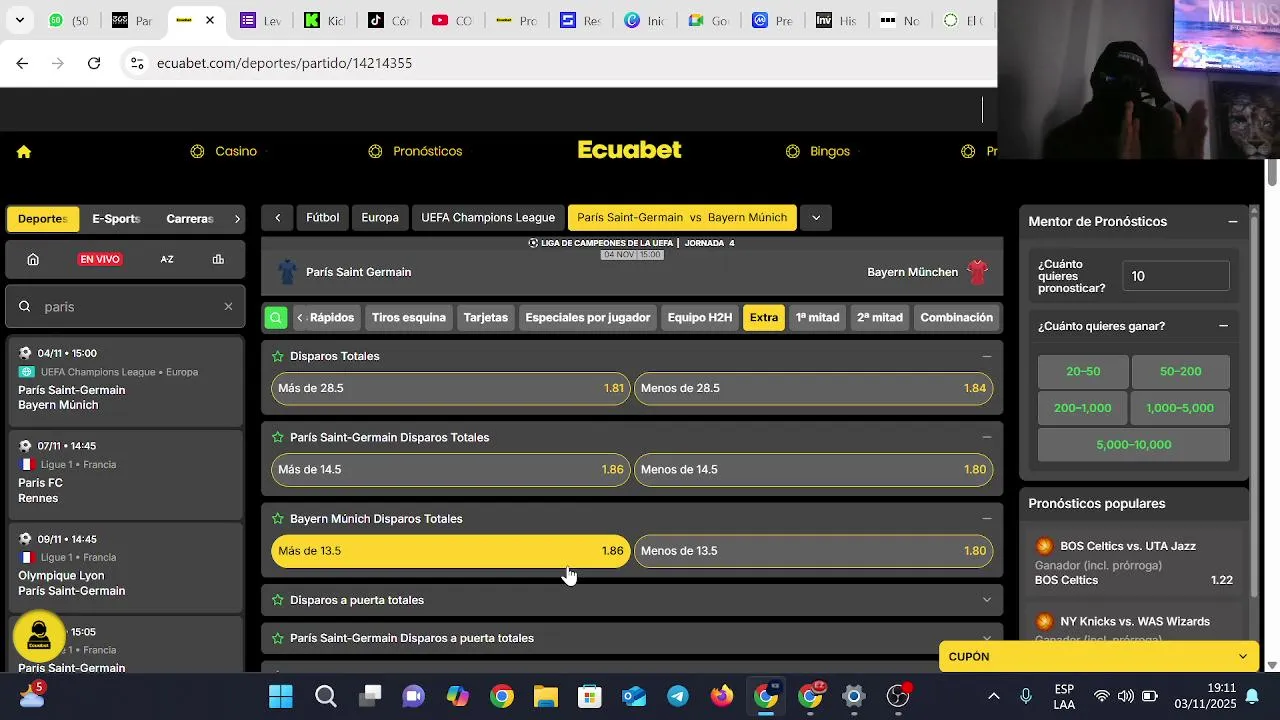Reload the page in browser toolbar
1280x720 pixels.
[x=94, y=63]
